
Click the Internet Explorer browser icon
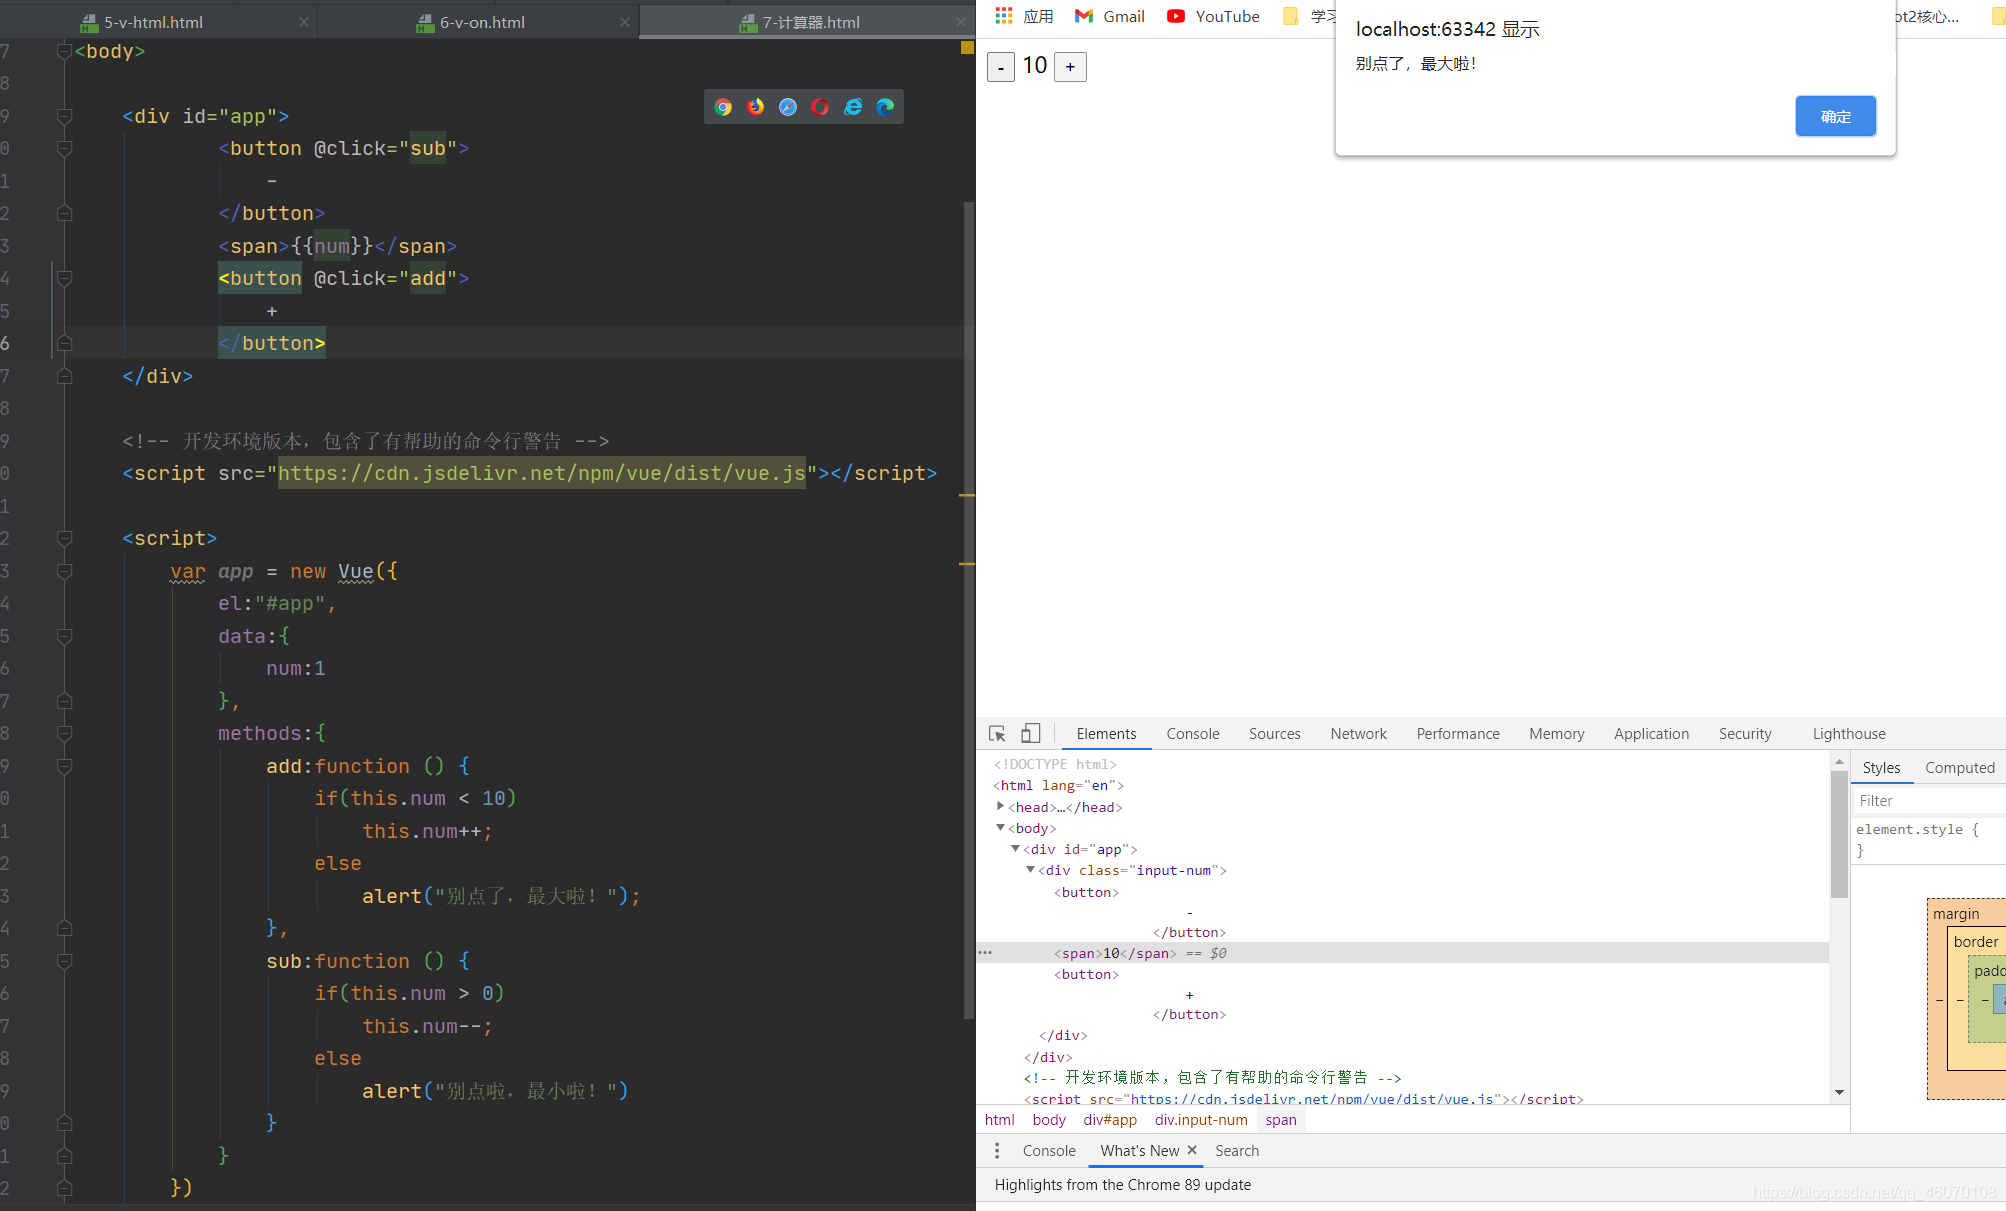coord(851,106)
